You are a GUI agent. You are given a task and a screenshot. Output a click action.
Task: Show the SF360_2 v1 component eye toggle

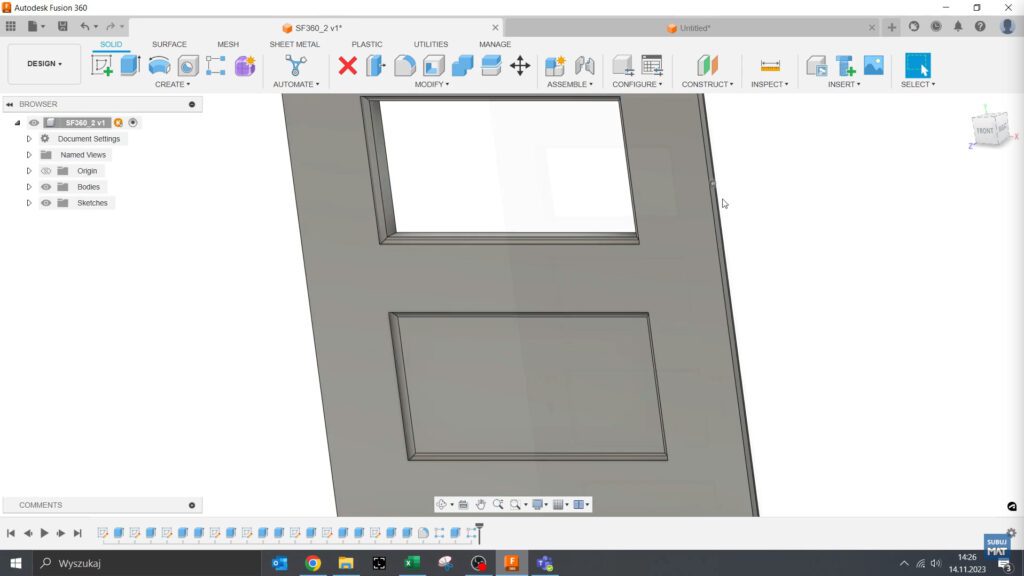coord(34,122)
